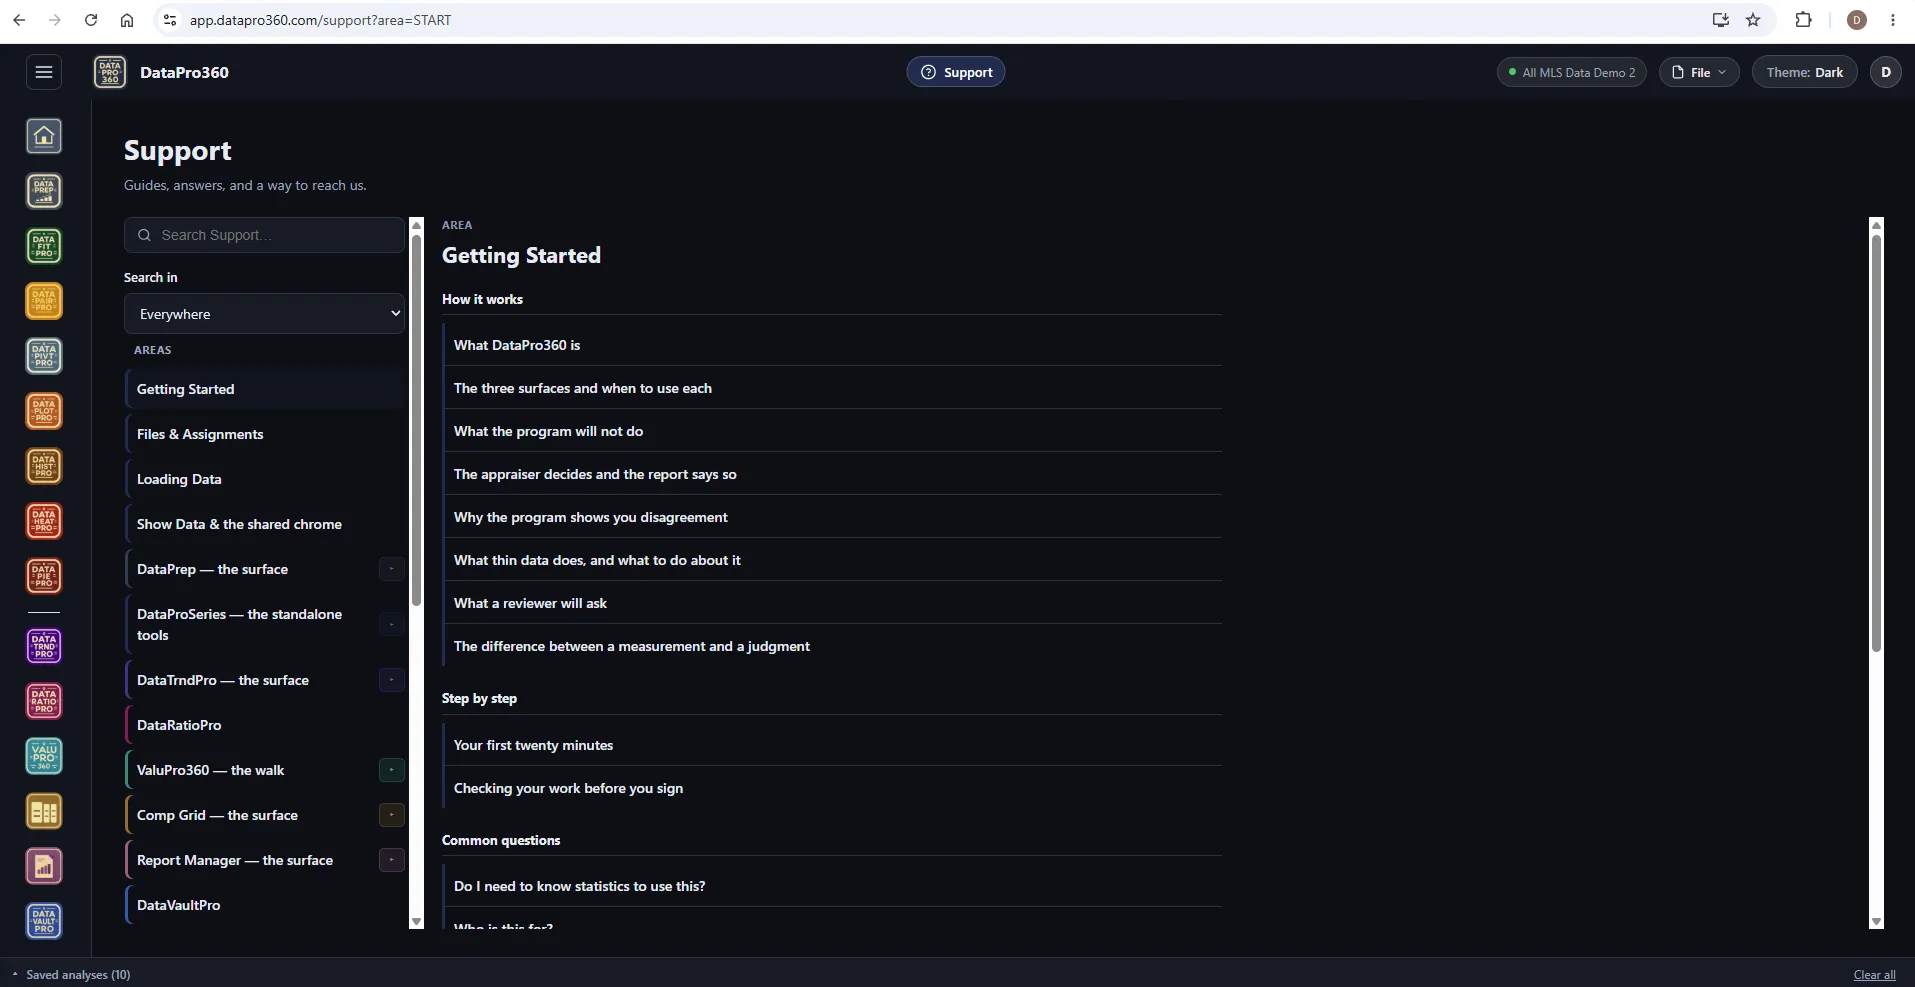Expand DataPrep — the surface arrow
The image size is (1915, 987).
[392, 569]
